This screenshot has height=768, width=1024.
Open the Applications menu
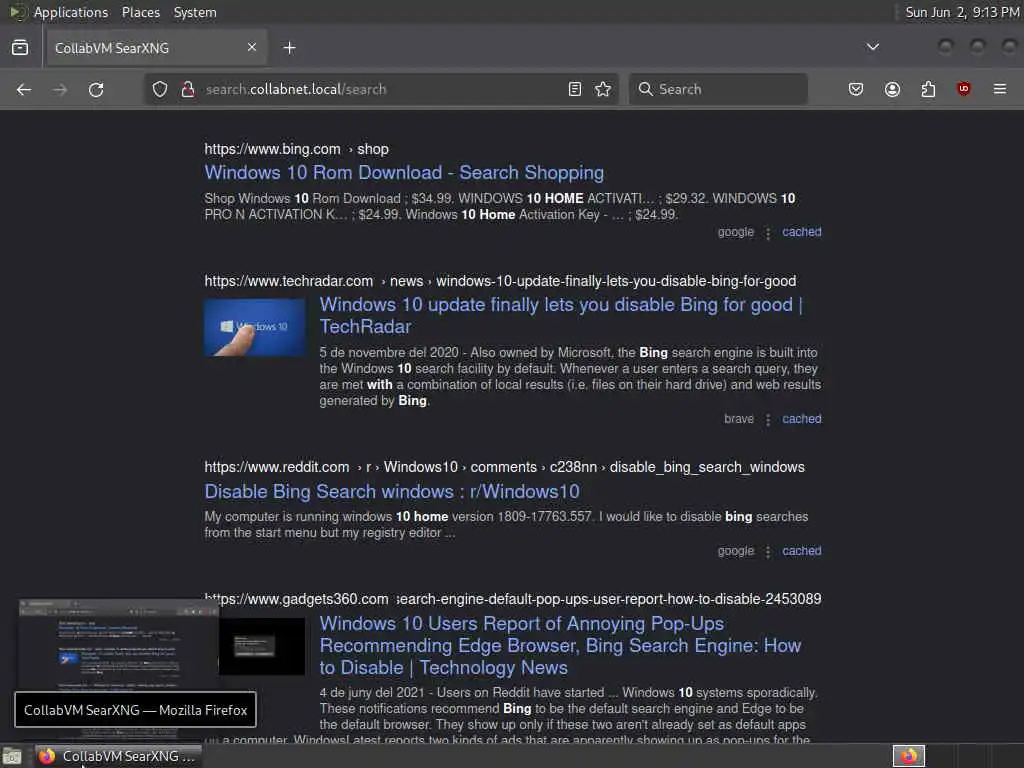click(x=71, y=12)
